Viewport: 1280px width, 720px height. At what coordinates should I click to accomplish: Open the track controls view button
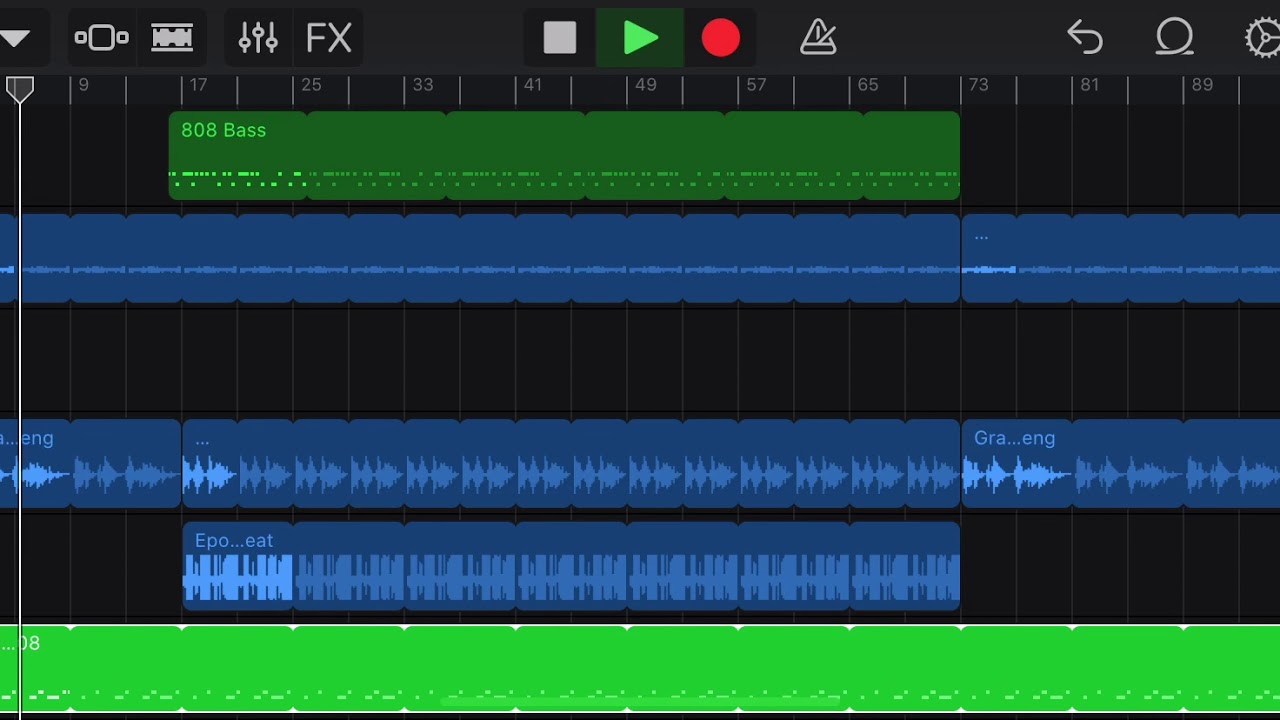coord(102,39)
